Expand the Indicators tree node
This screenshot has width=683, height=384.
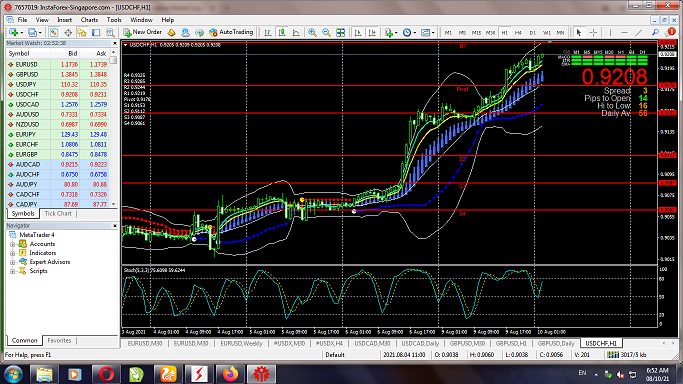pyautogui.click(x=13, y=253)
